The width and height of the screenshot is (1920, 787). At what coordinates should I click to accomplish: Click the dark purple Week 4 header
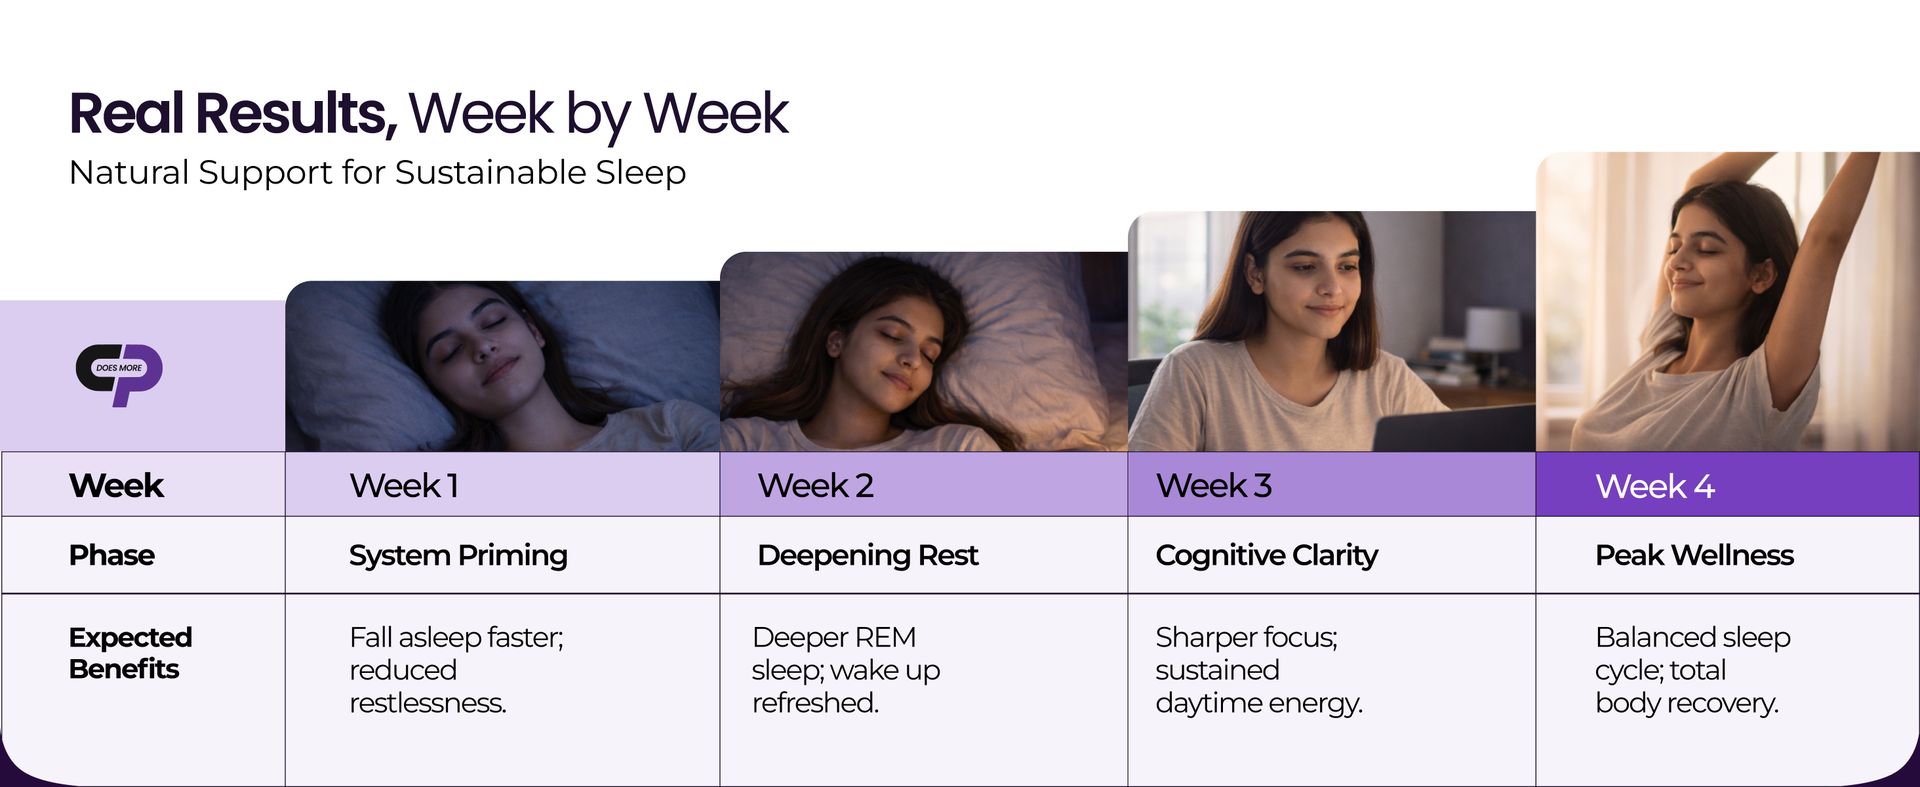pos(1728,485)
